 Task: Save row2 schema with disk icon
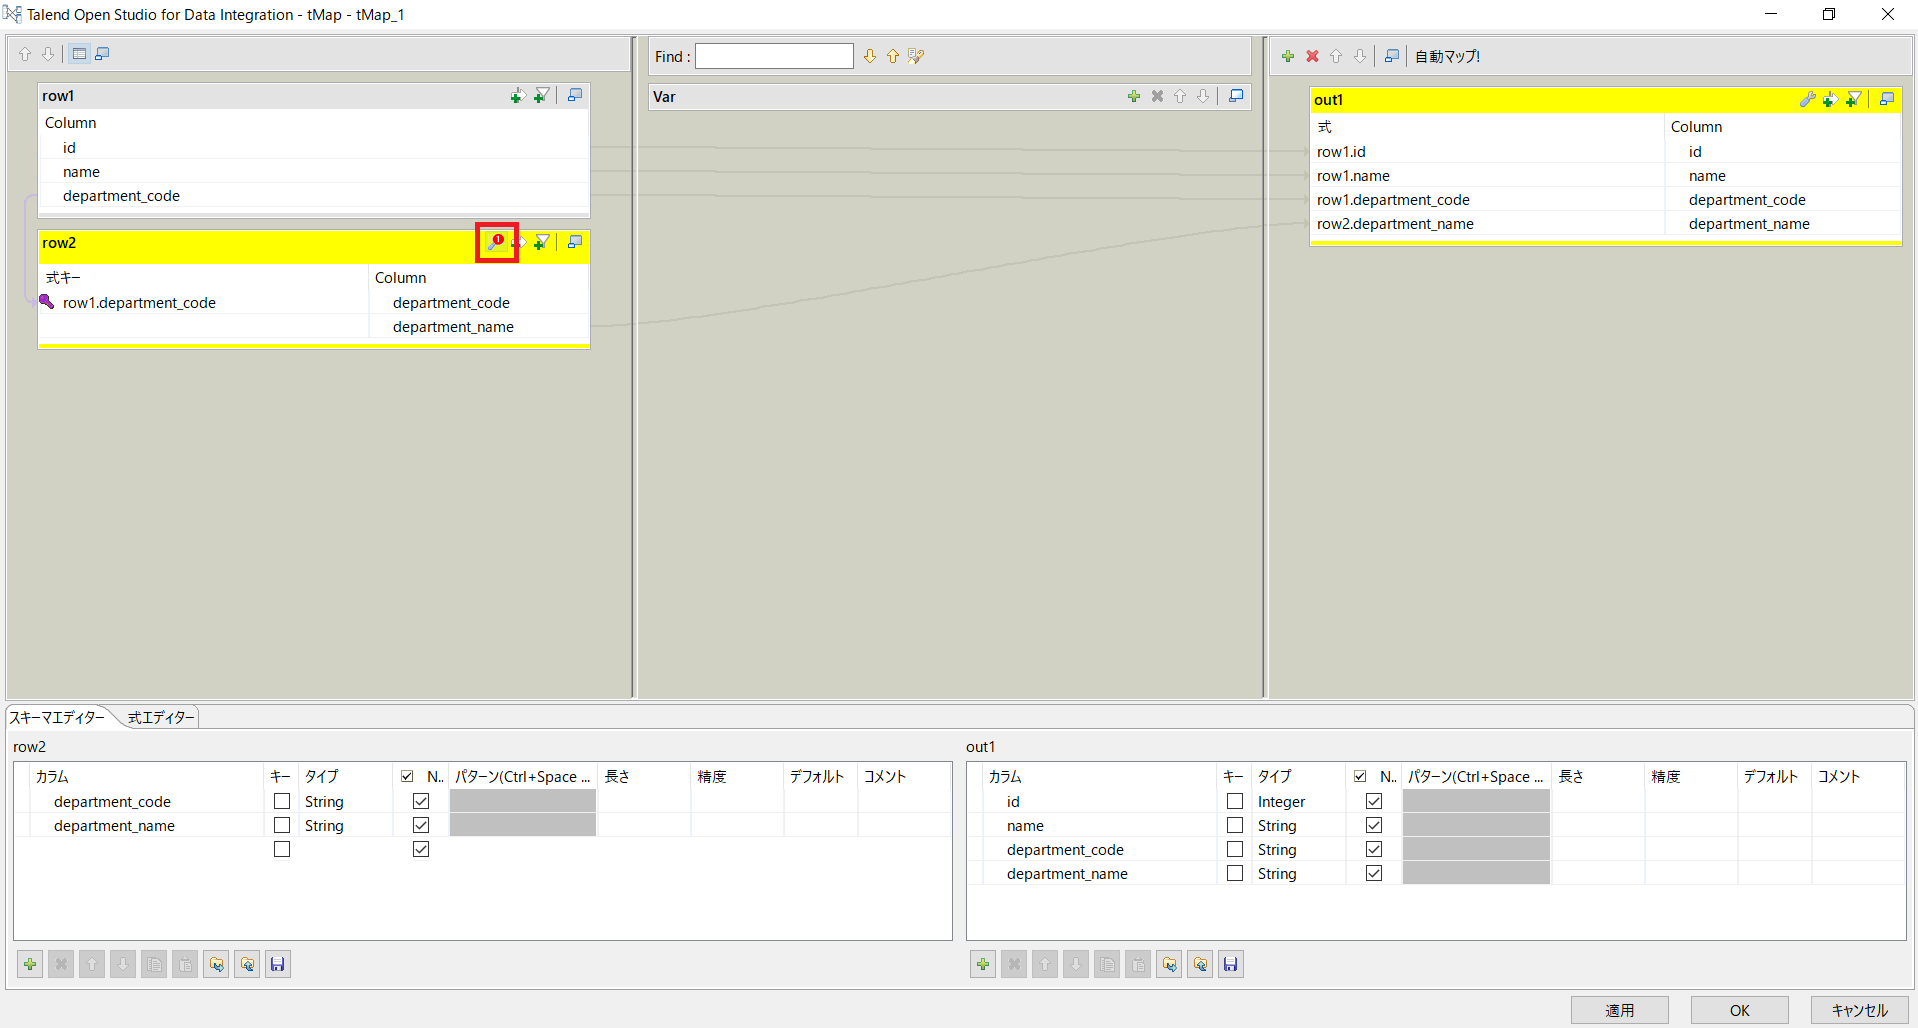tap(278, 964)
